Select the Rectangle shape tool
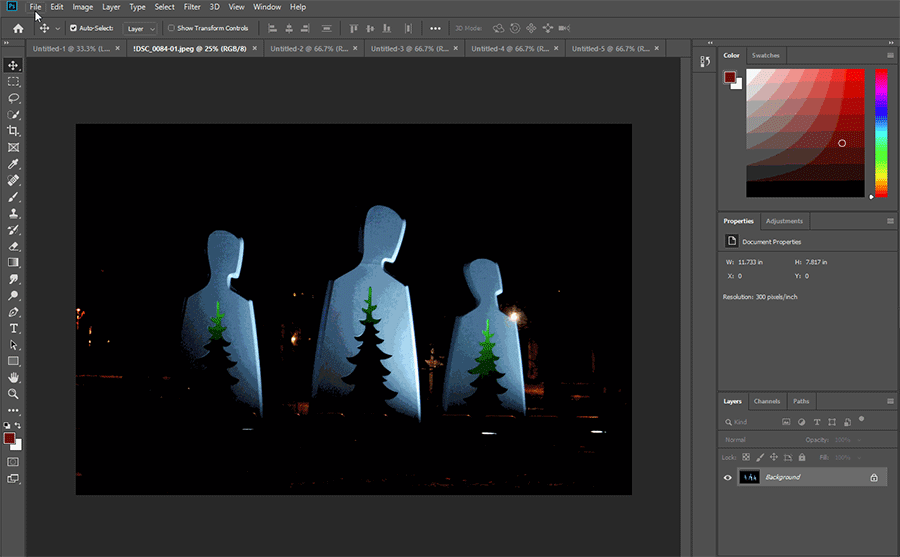Screen dimensions: 900x557 (13, 361)
